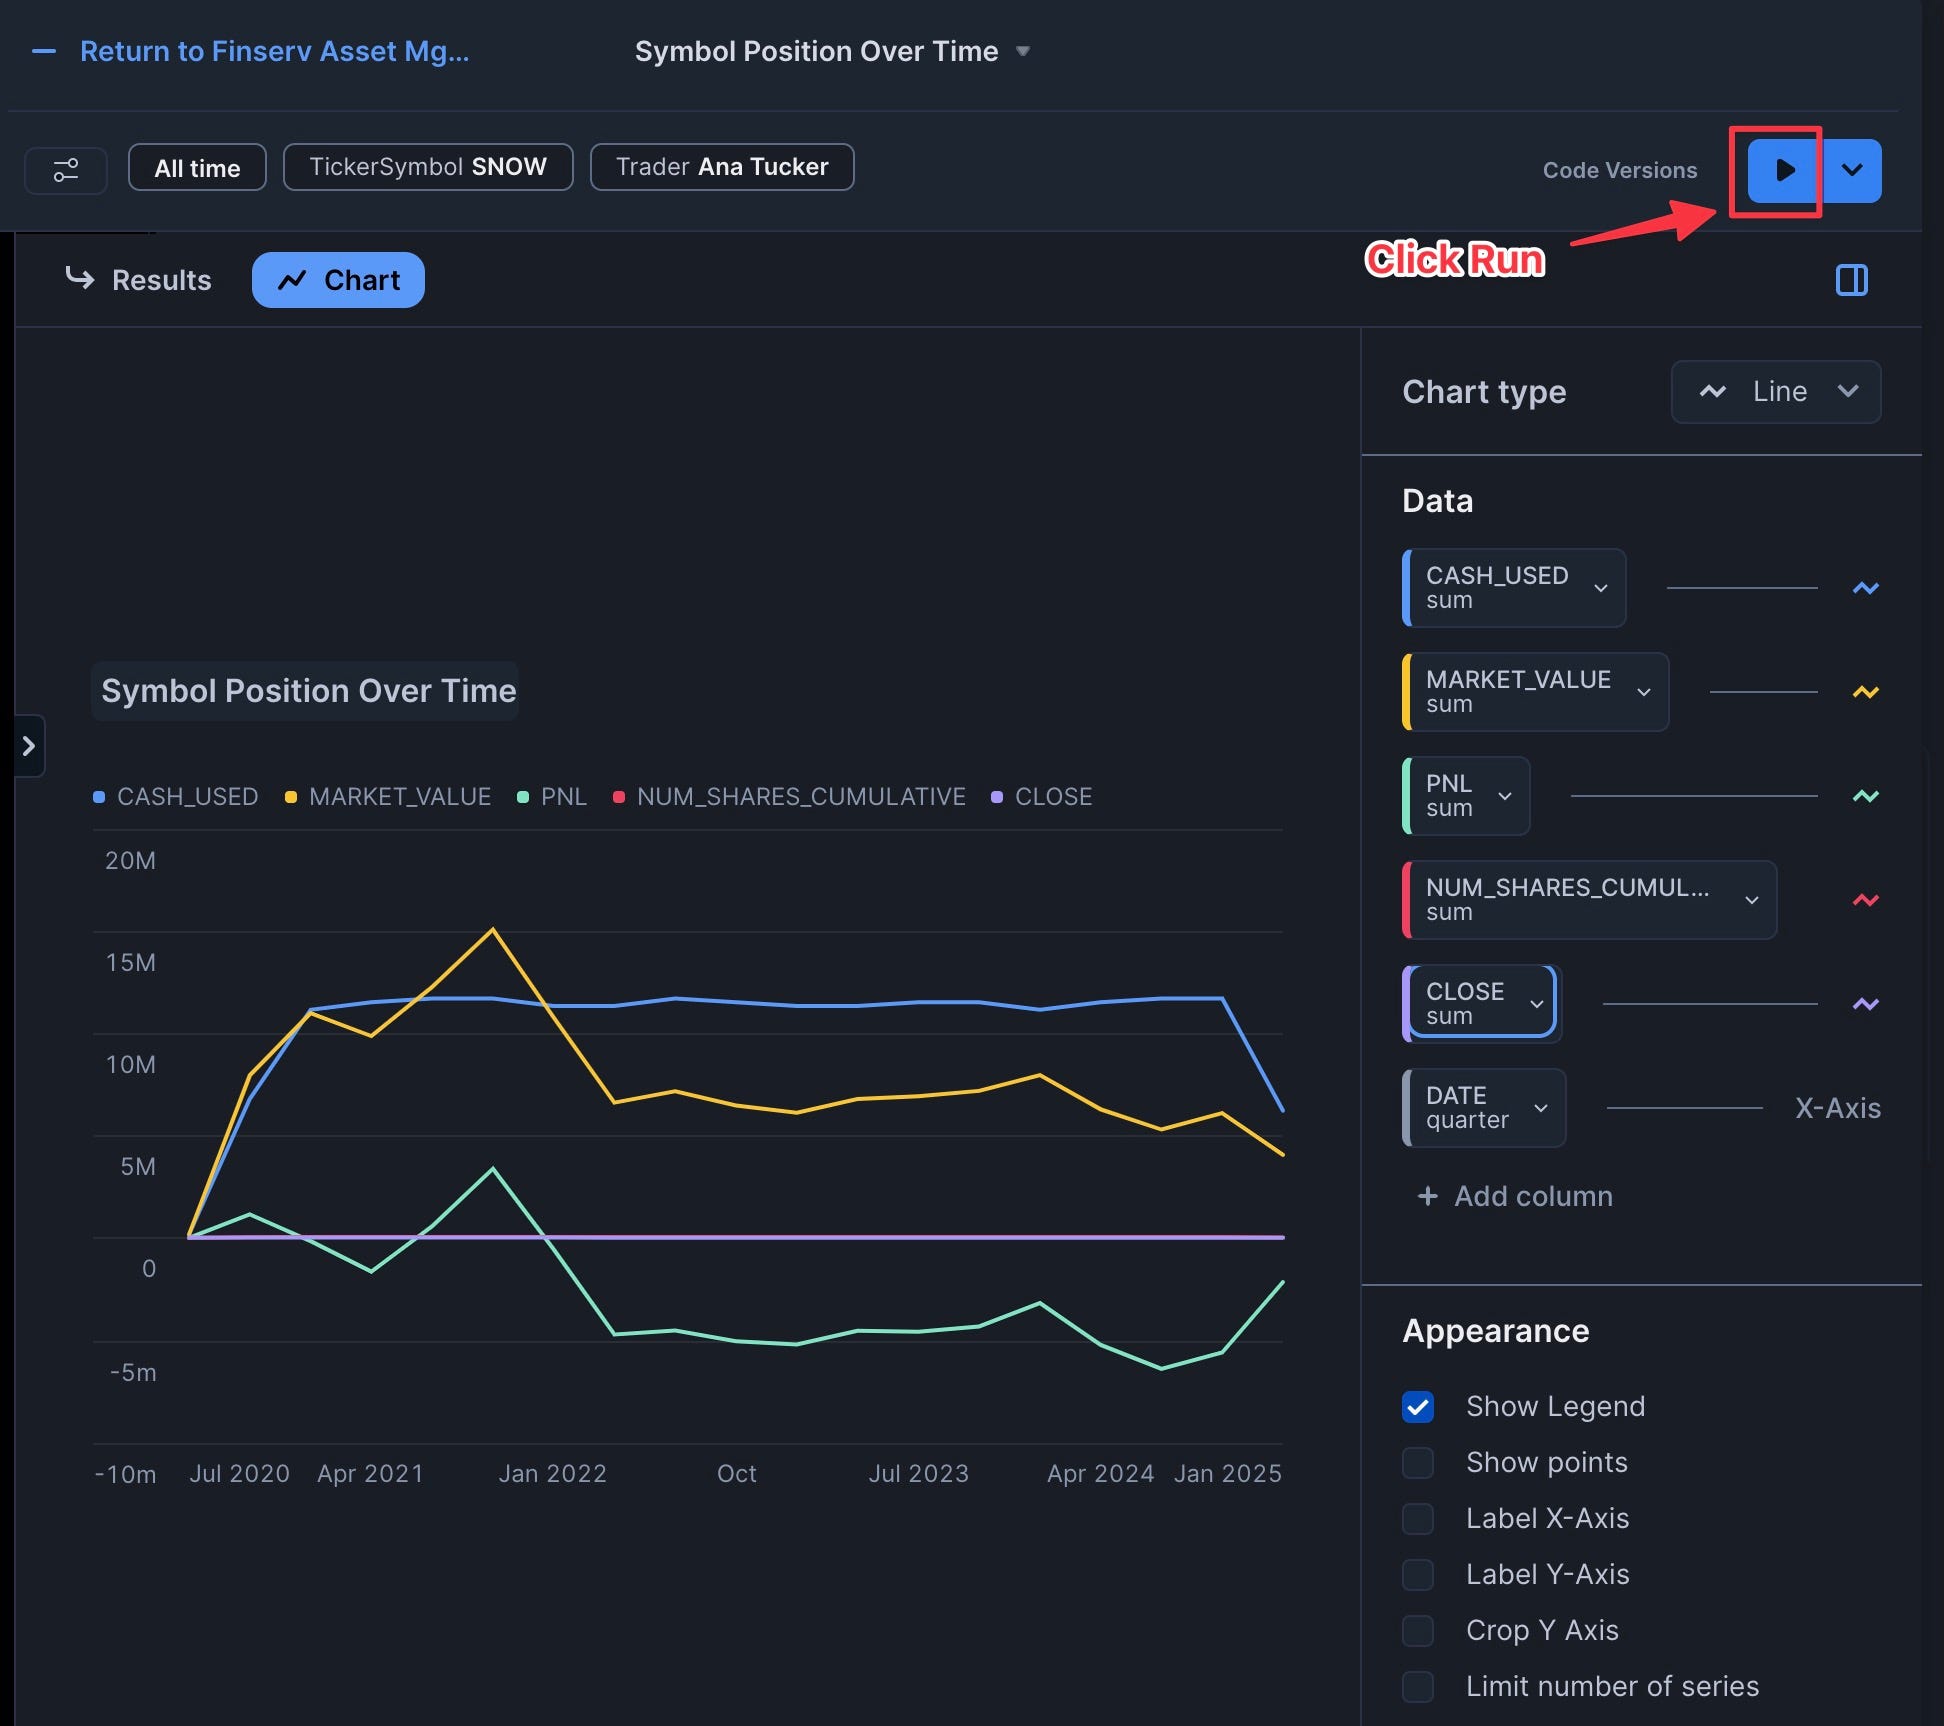Click Return to Finserv Asset Mg link
1944x1726 pixels.
[x=274, y=51]
